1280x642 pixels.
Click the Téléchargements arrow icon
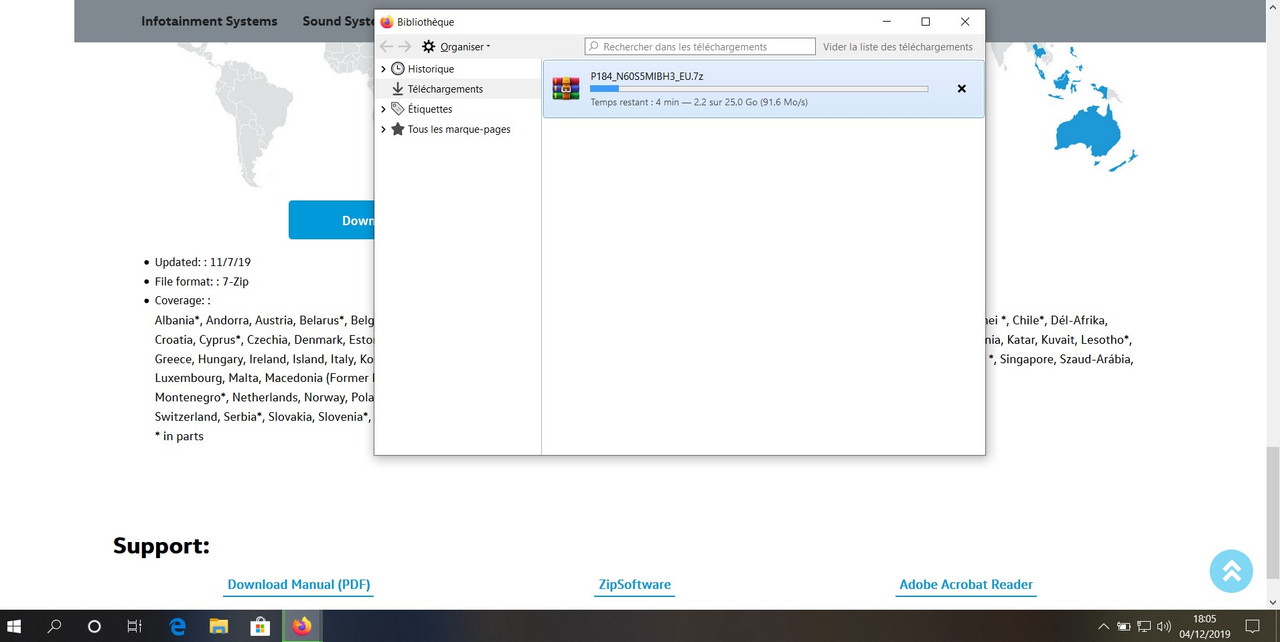[x=398, y=89]
